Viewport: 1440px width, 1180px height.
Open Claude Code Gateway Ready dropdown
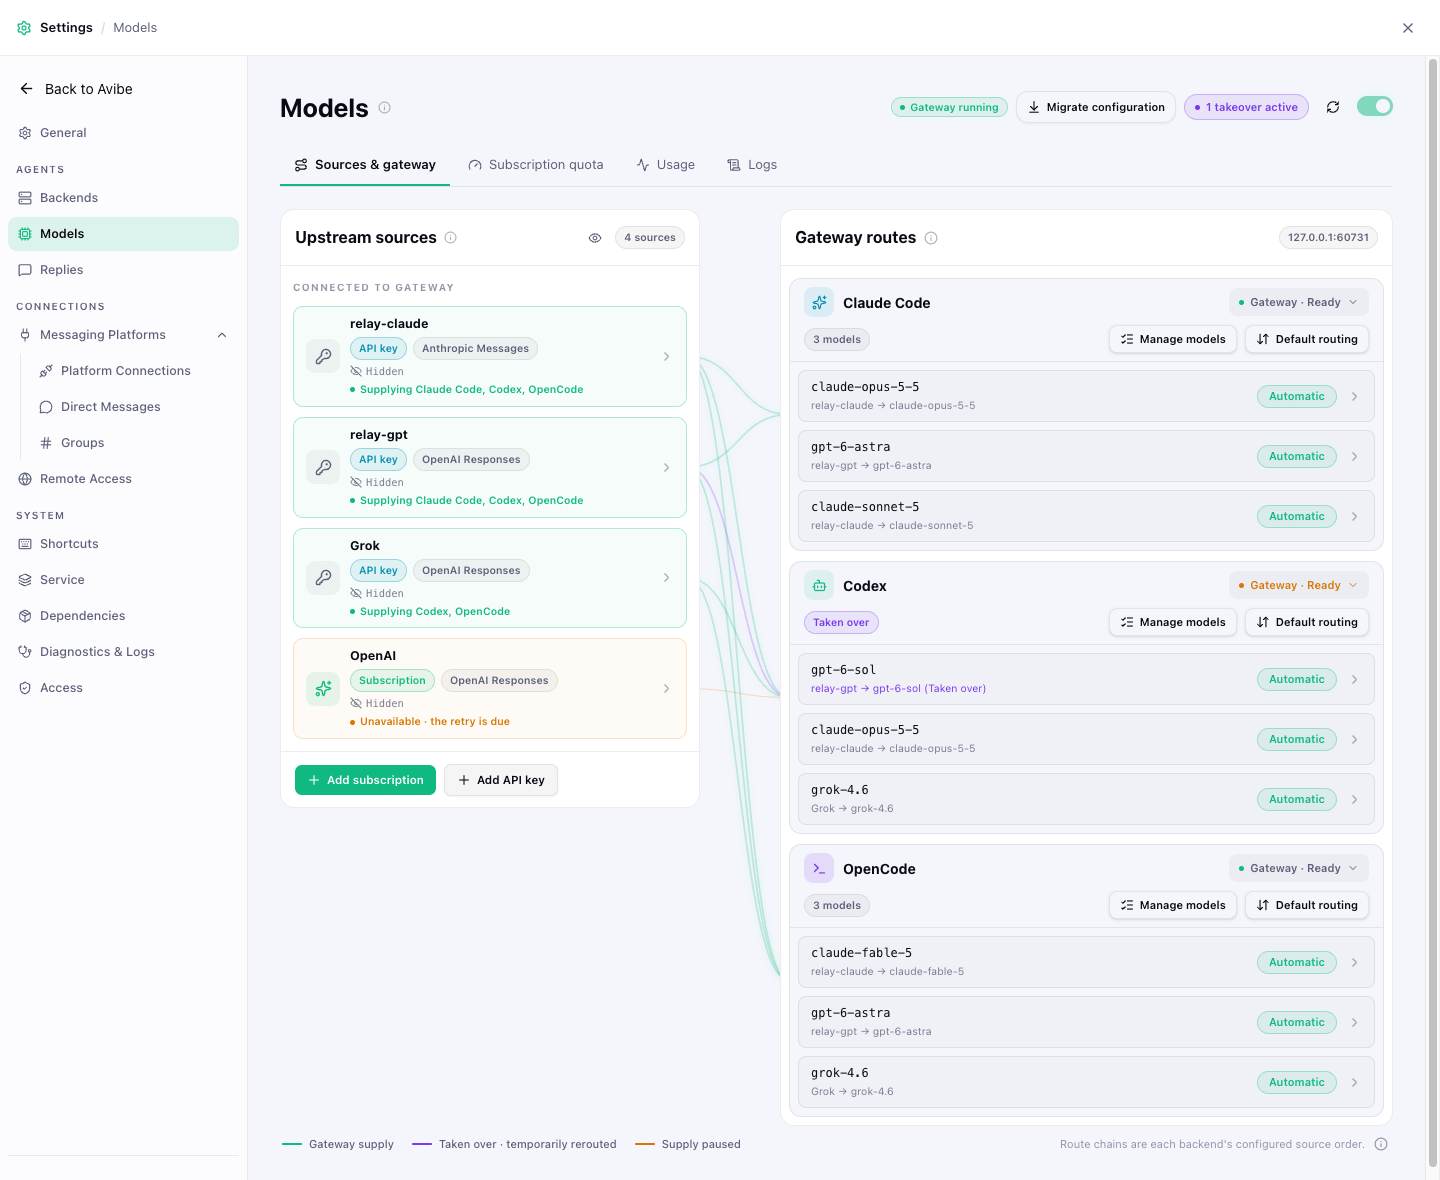[1298, 303]
